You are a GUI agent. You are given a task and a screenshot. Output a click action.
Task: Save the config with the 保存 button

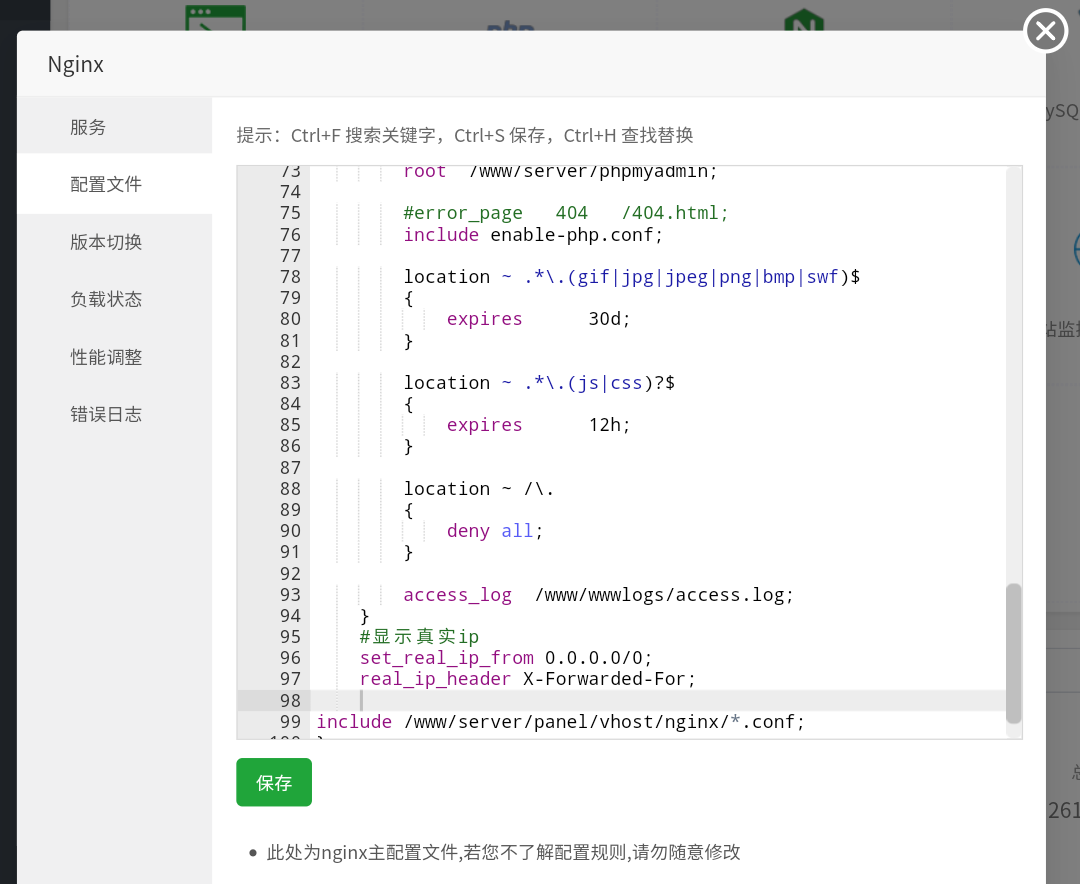pyautogui.click(x=274, y=782)
